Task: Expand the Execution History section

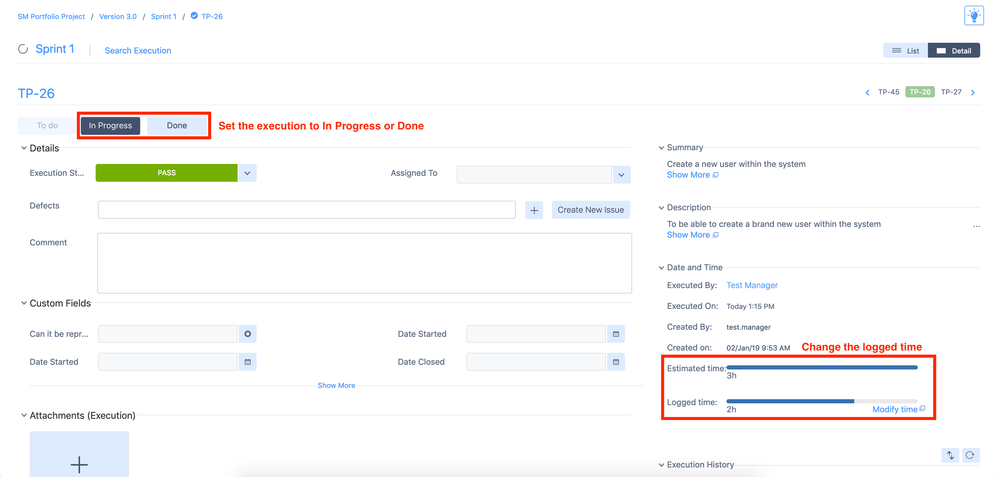Action: (x=661, y=465)
